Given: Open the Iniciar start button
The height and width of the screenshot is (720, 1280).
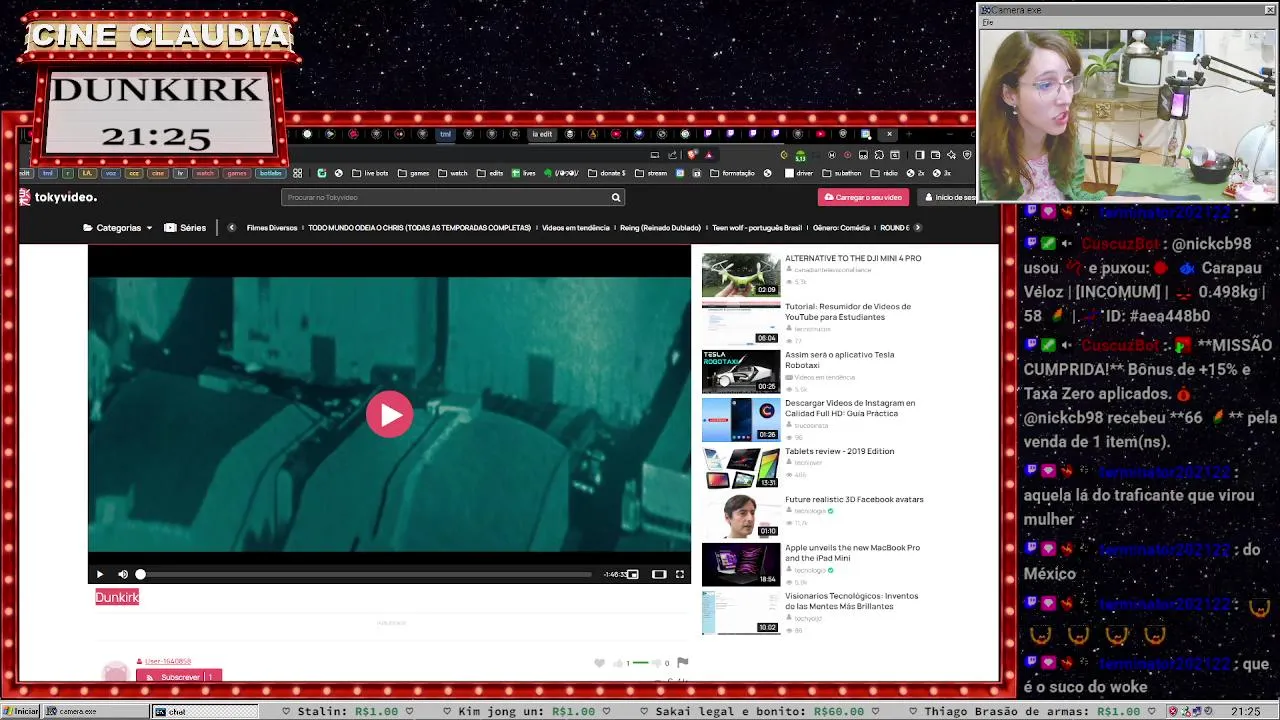Looking at the screenshot, I should point(21,712).
